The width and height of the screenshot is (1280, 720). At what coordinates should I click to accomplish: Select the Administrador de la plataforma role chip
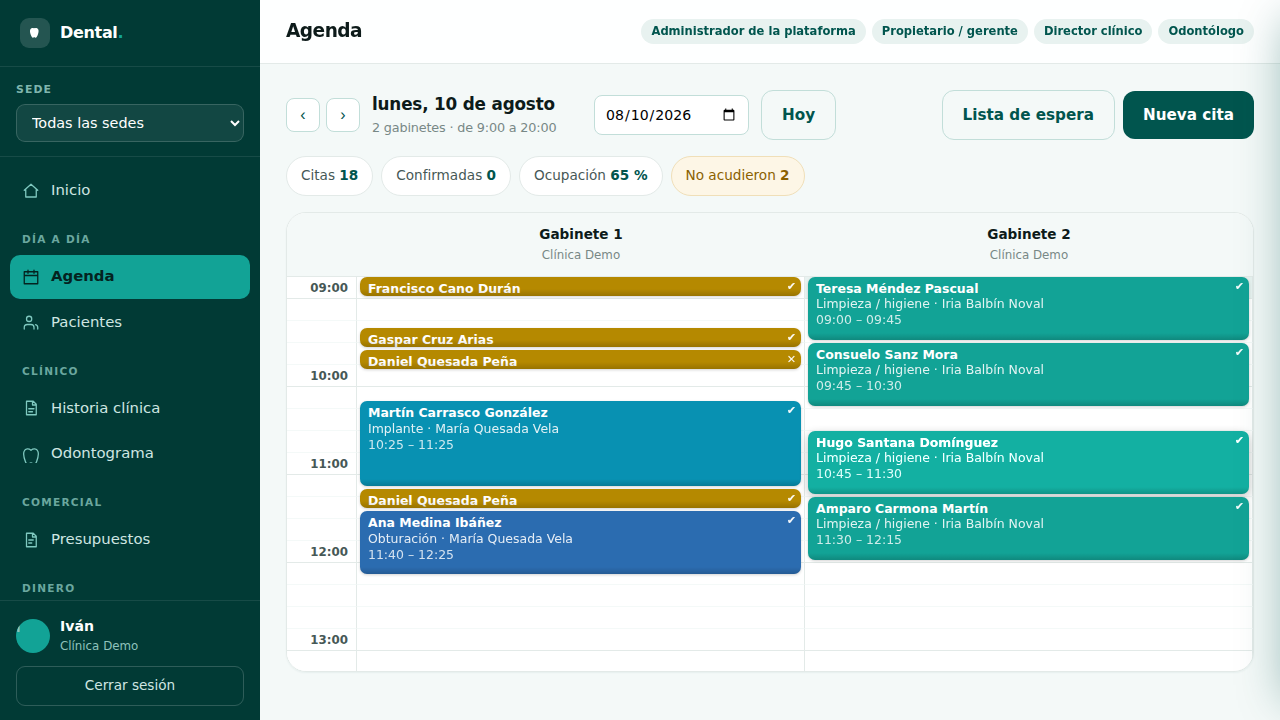point(753,31)
